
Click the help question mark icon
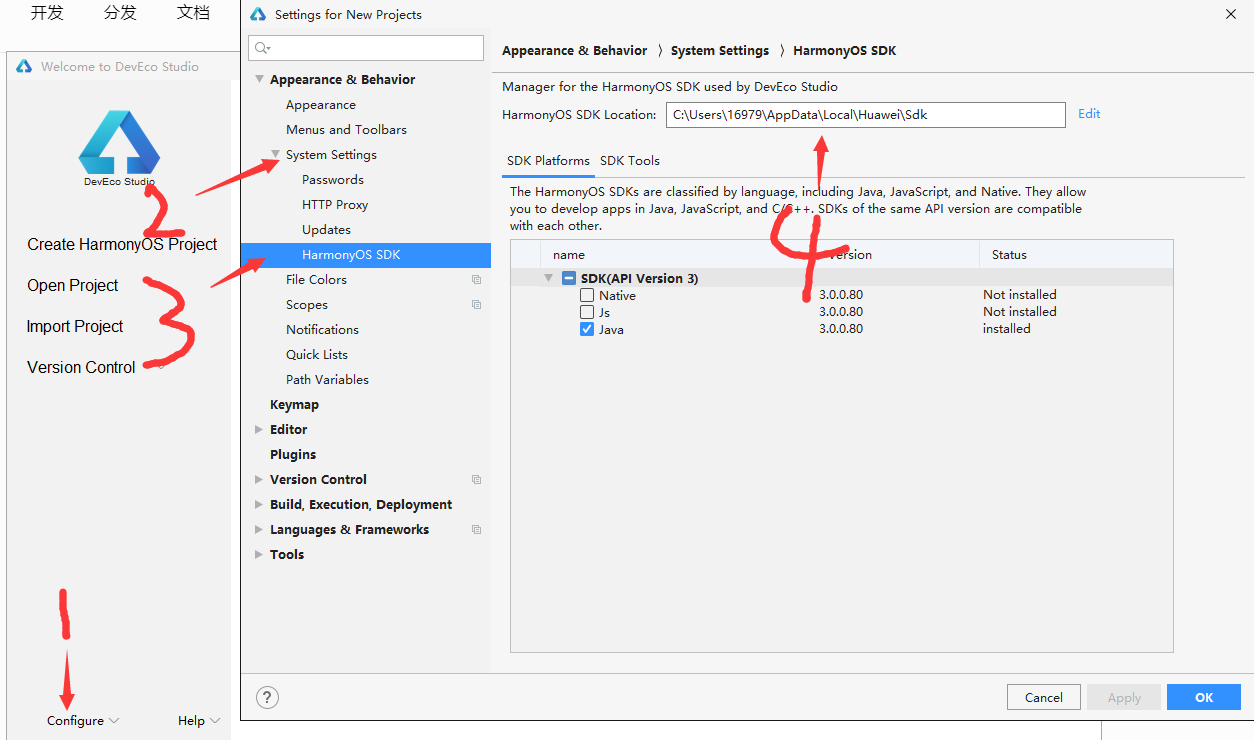[x=268, y=697]
